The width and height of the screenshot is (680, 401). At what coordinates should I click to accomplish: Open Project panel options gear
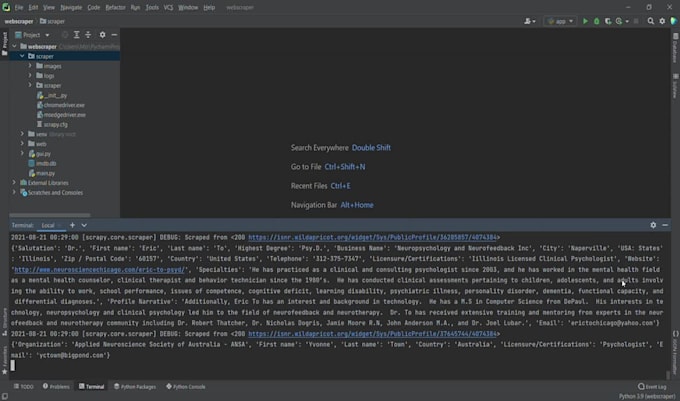(x=102, y=35)
